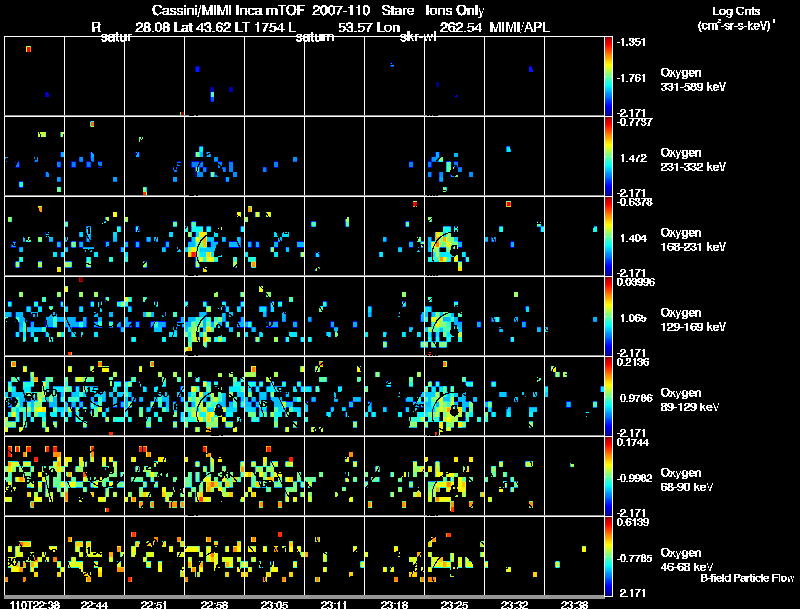Click the -1.761 color scale midpoint

(x=631, y=78)
